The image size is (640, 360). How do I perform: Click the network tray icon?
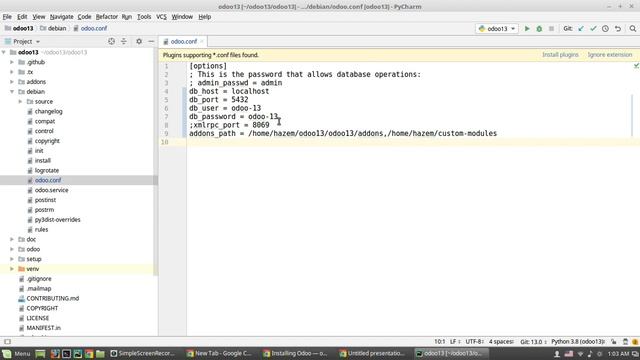580,353
